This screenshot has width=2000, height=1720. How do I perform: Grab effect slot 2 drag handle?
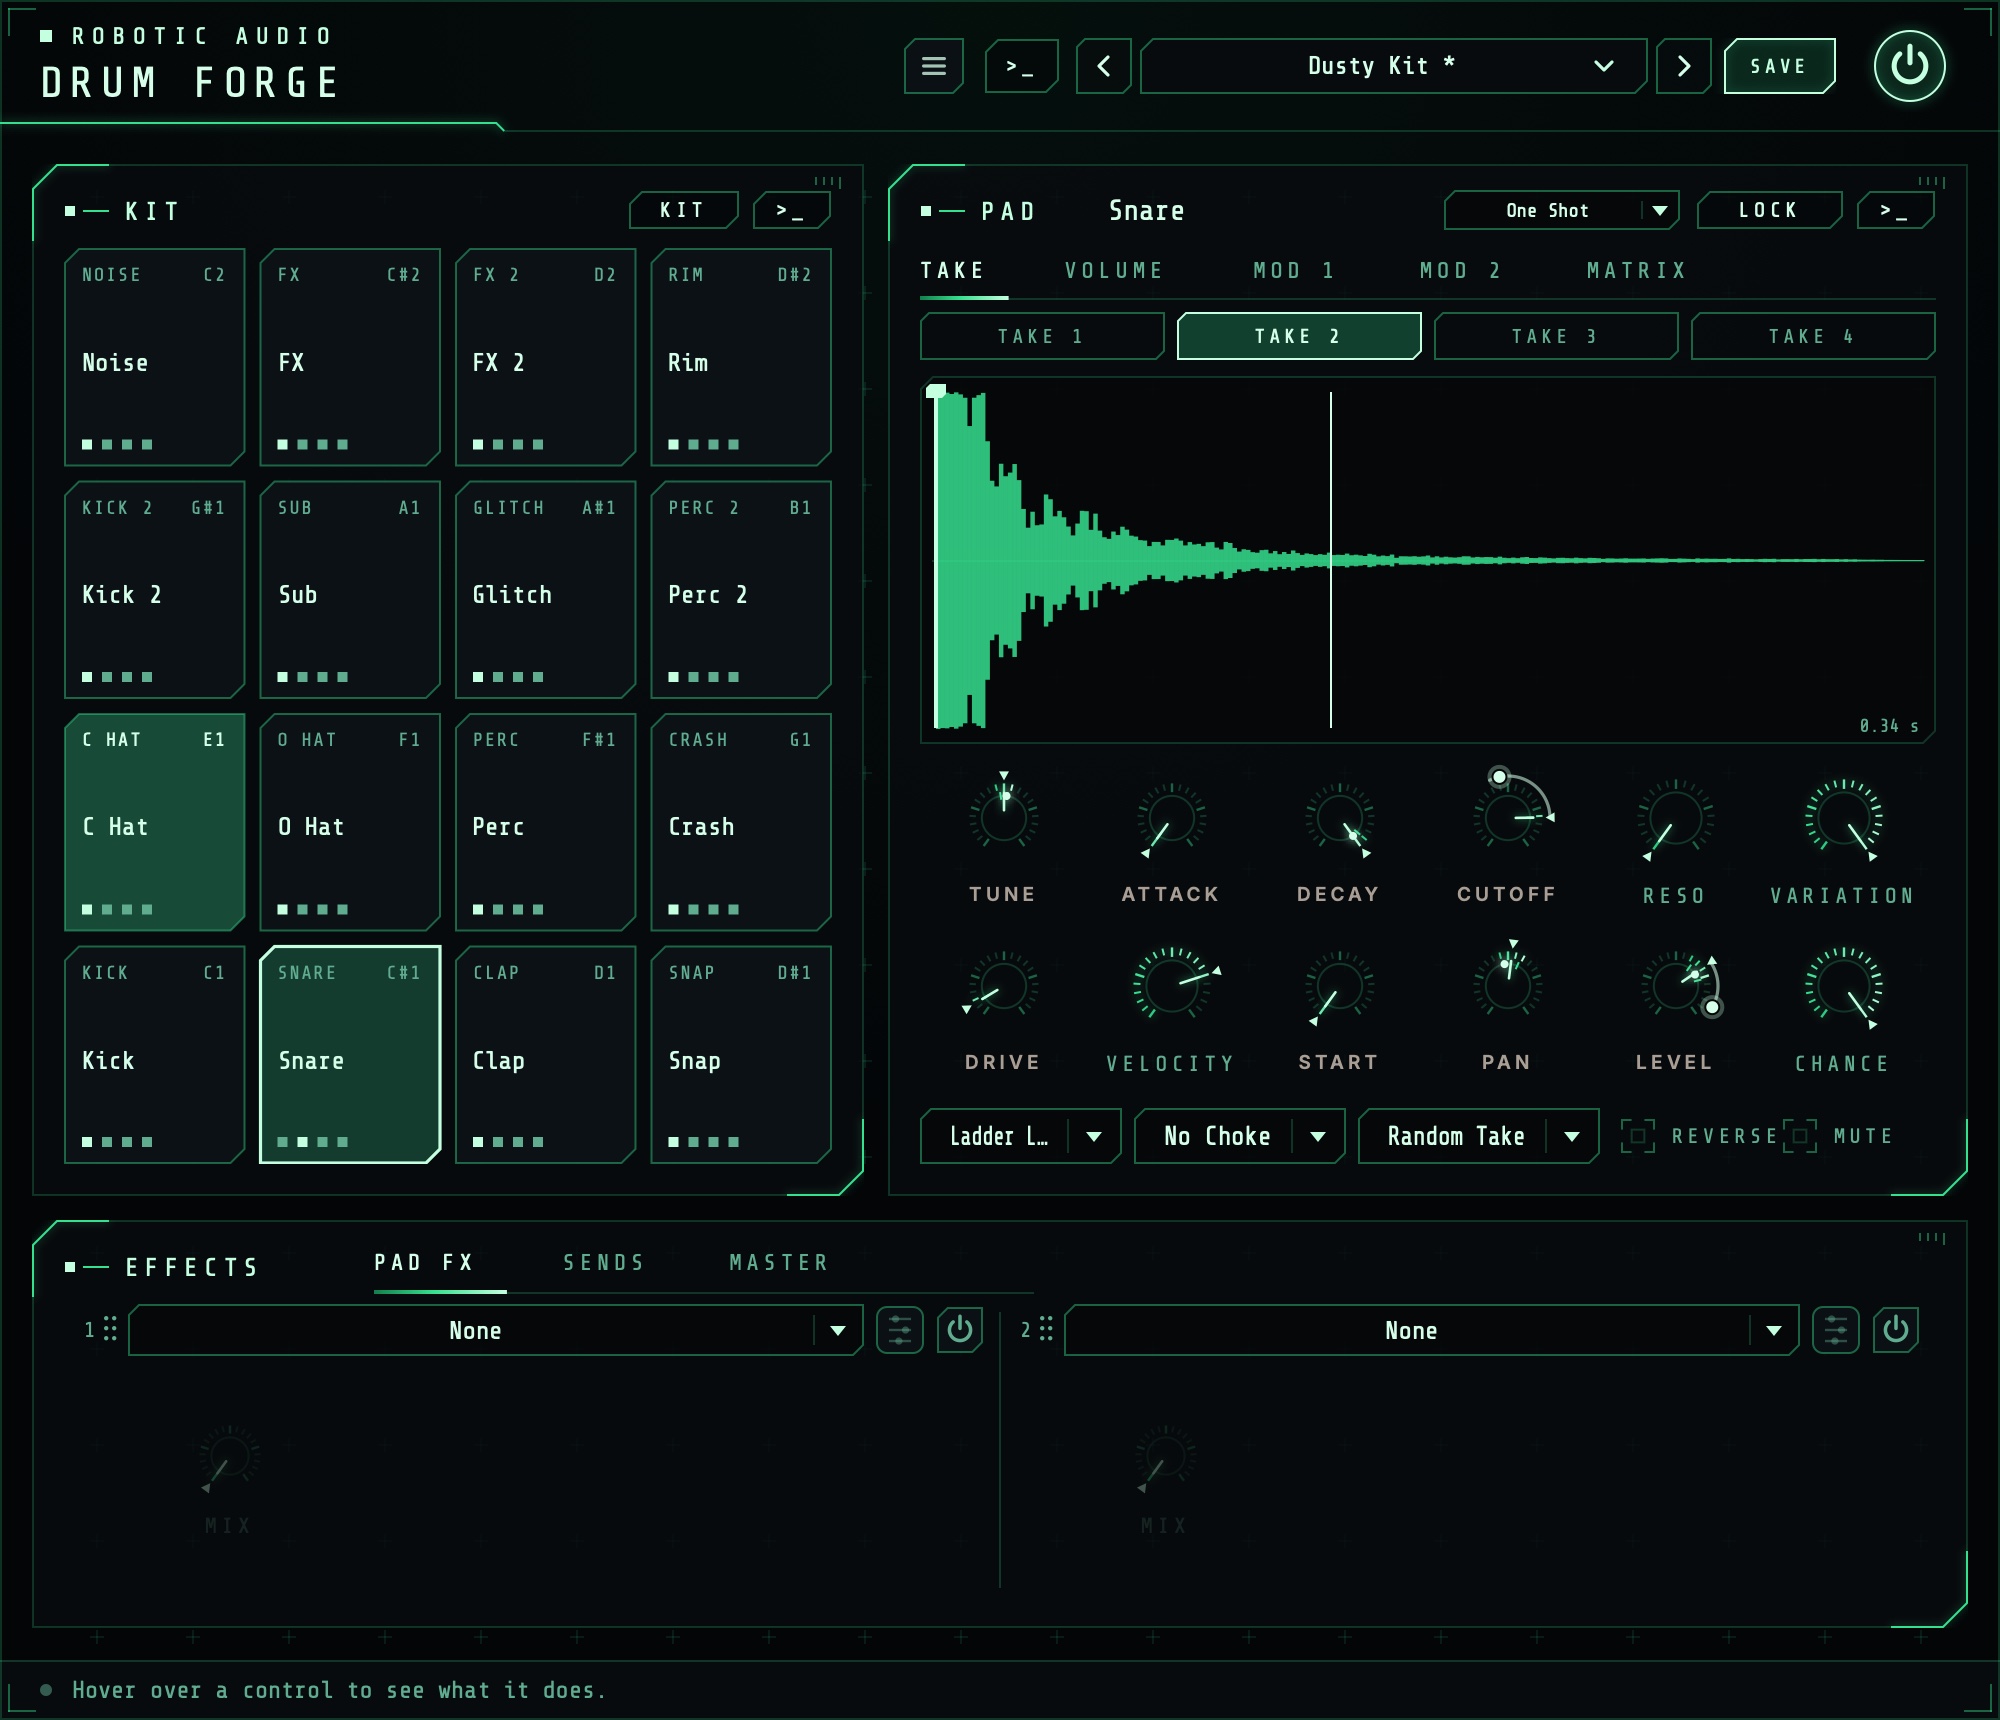pyautogui.click(x=1046, y=1329)
